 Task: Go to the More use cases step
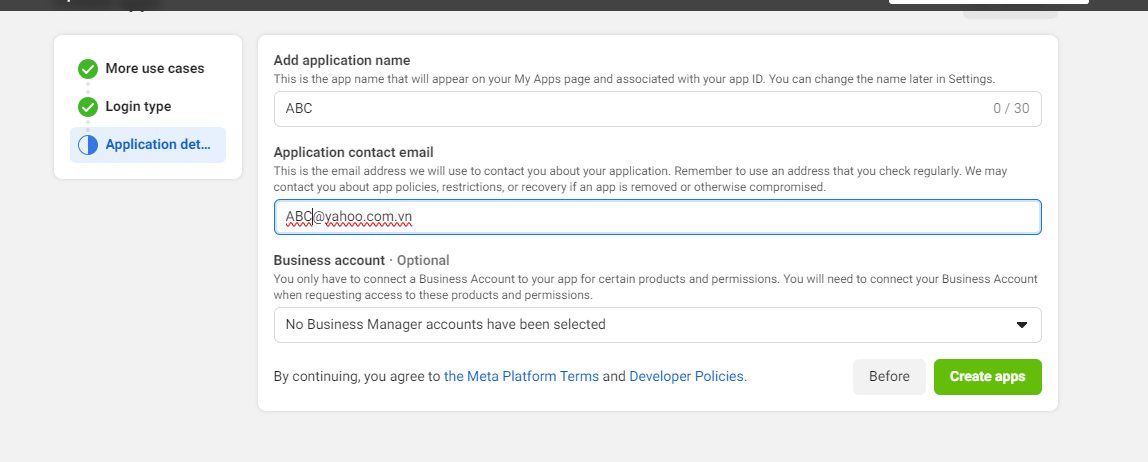point(154,69)
